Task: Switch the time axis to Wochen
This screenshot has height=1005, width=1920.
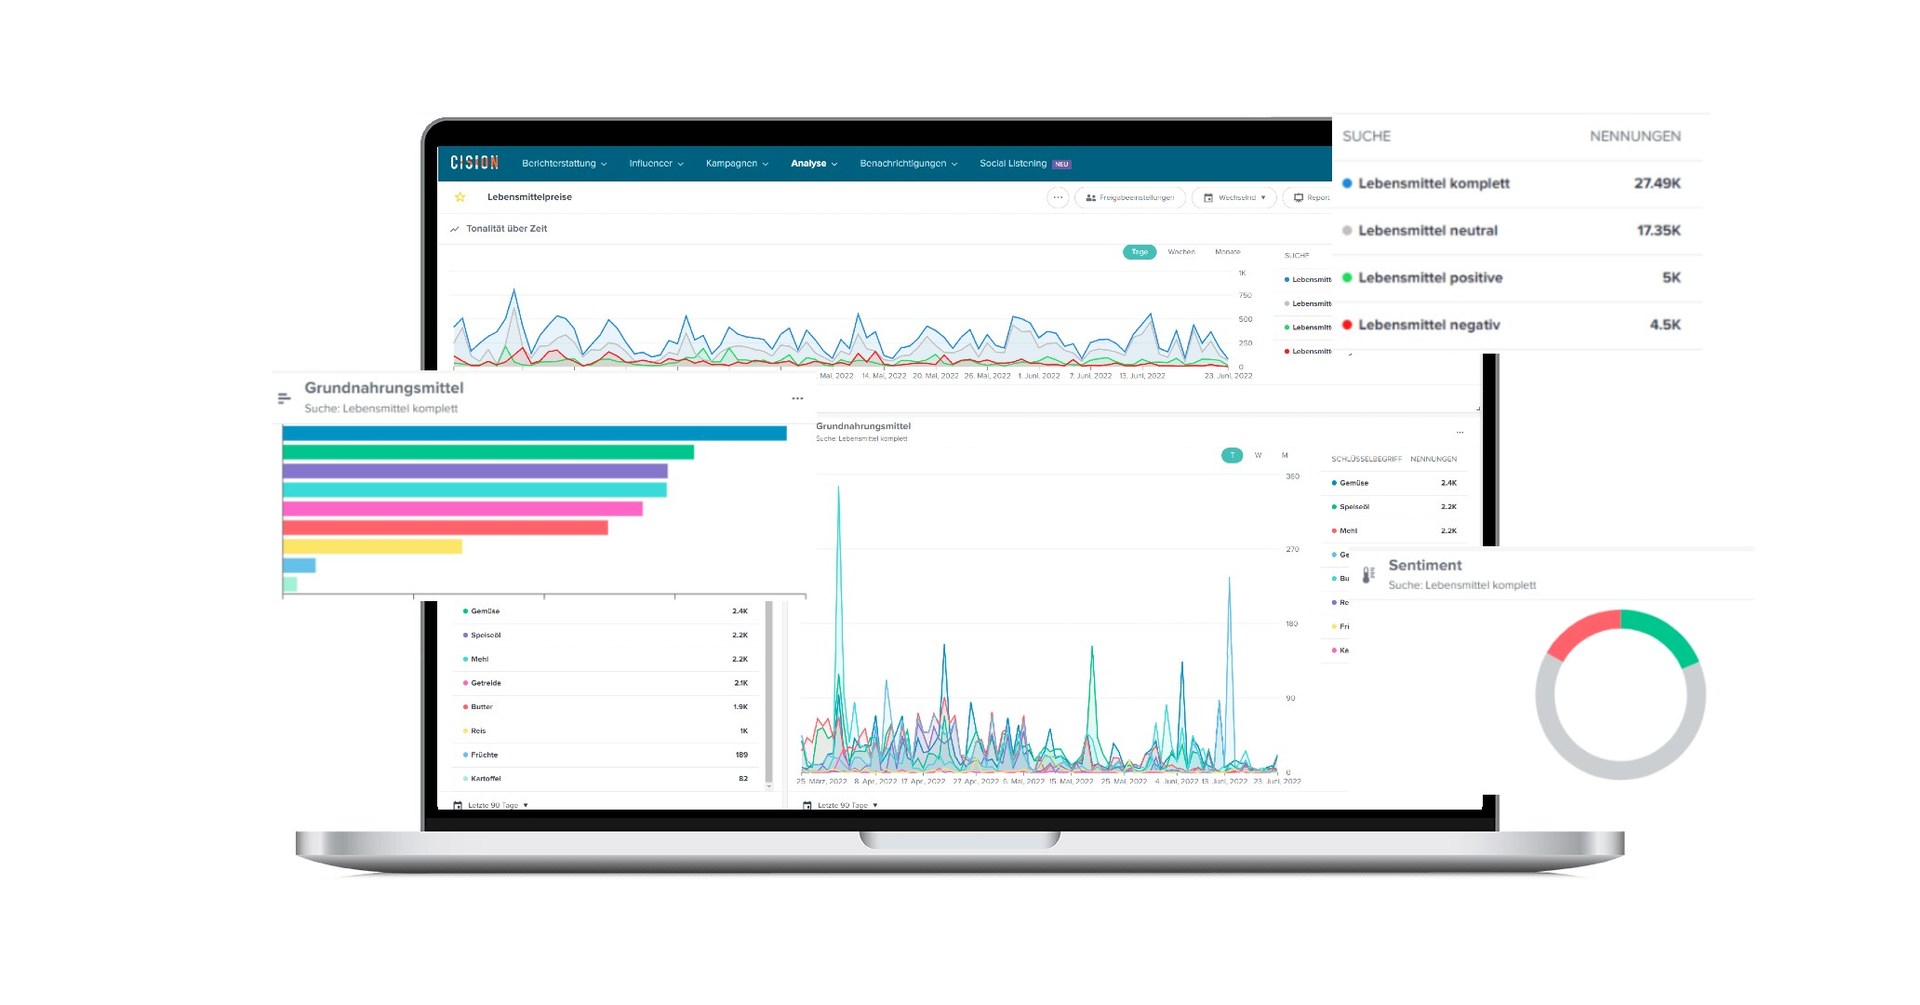Action: click(x=1183, y=252)
